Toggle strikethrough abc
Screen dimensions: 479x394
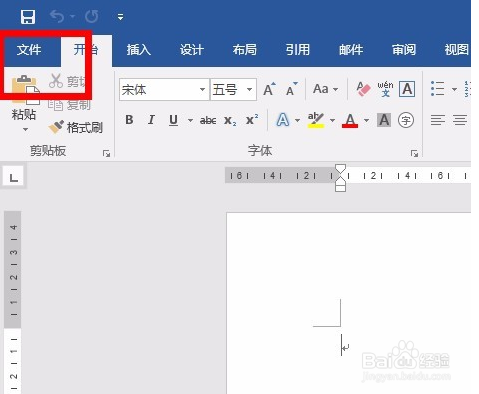(208, 120)
